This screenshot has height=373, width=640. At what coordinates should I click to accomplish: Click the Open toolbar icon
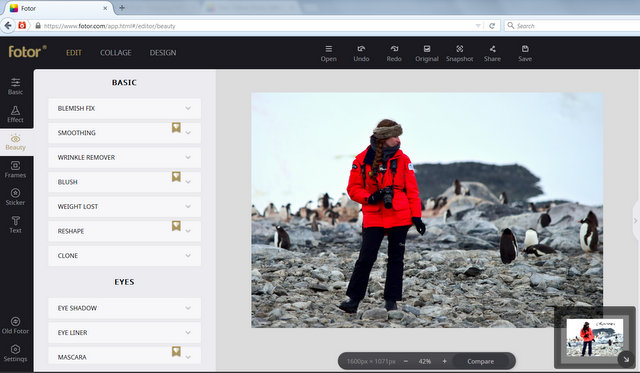[x=329, y=53]
